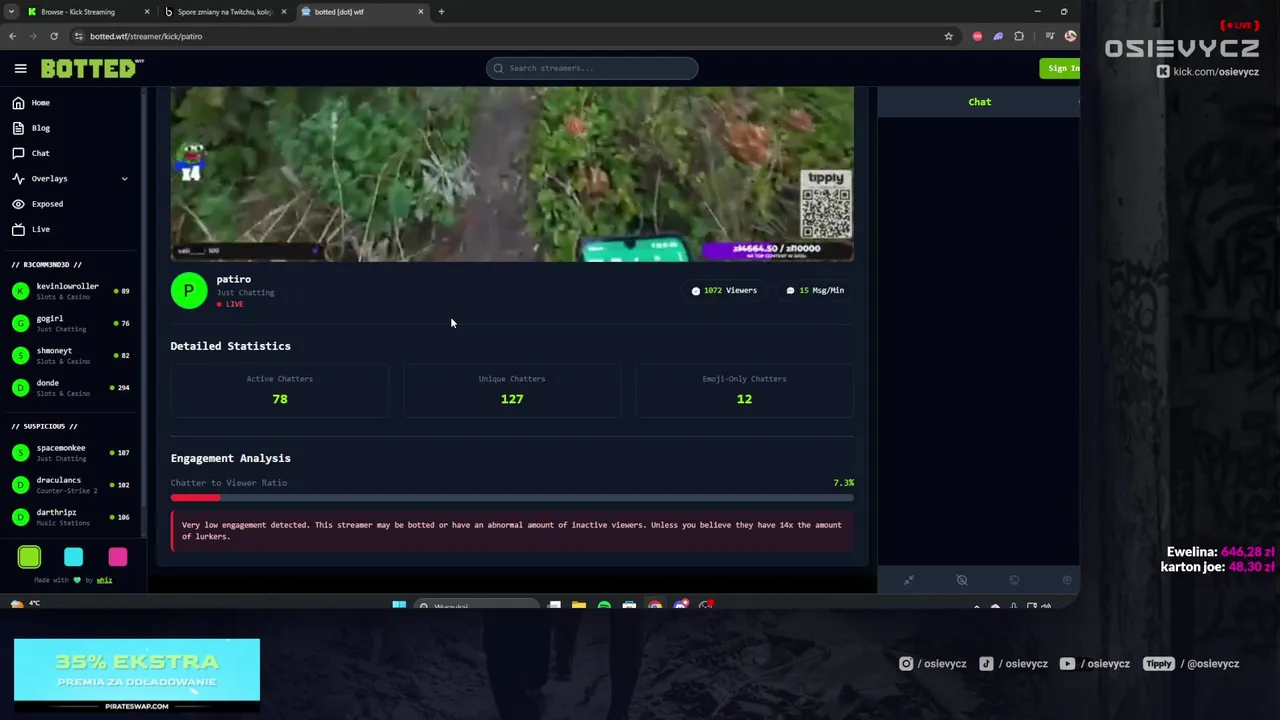
Task: Close the botted [dot] wtf tab
Action: (420, 12)
